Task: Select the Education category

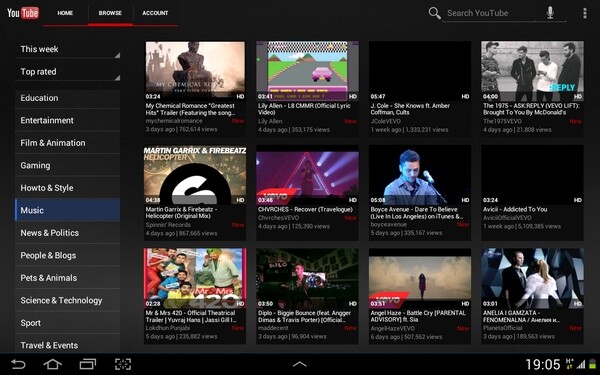Action: [x=67, y=98]
